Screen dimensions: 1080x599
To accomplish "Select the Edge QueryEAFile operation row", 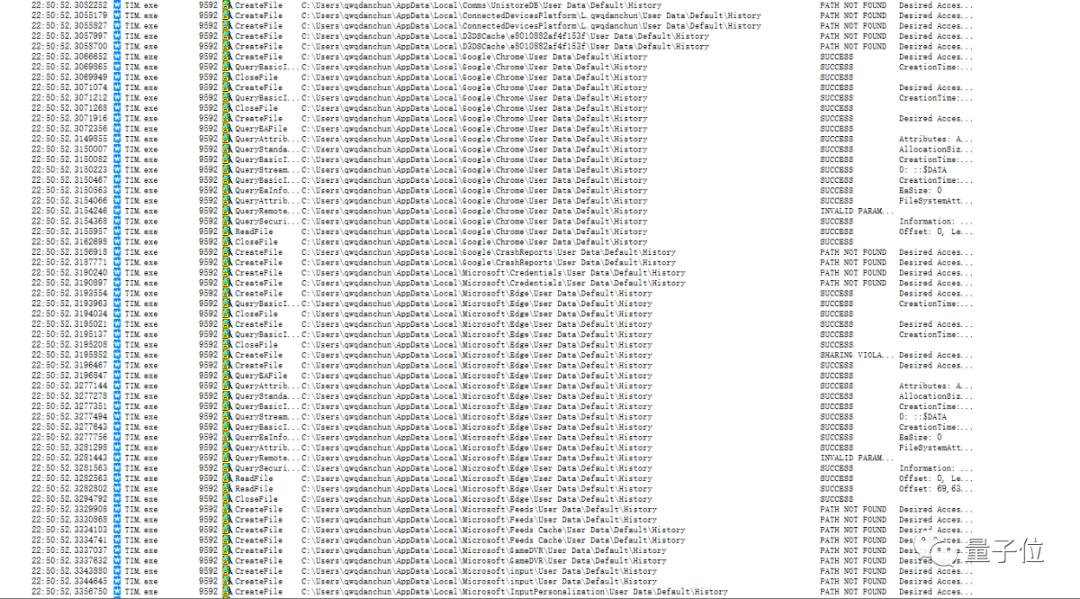I will 503,375.
